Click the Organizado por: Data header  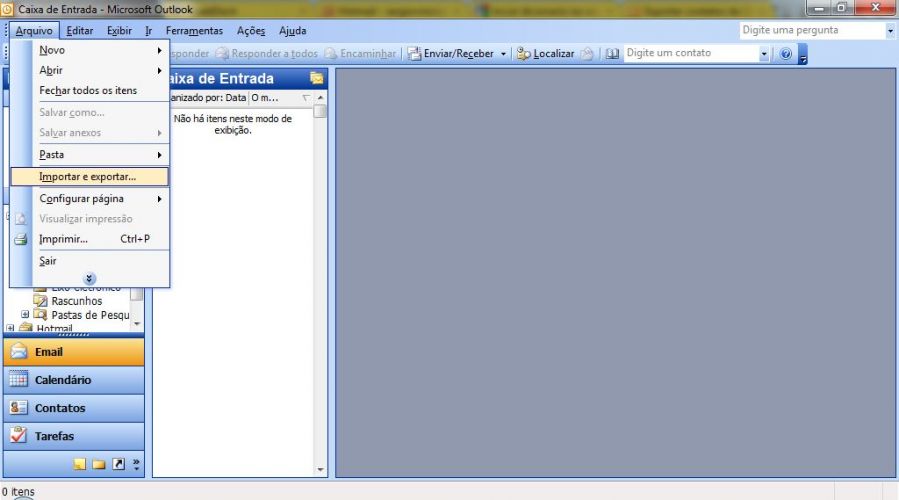pyautogui.click(x=208, y=98)
